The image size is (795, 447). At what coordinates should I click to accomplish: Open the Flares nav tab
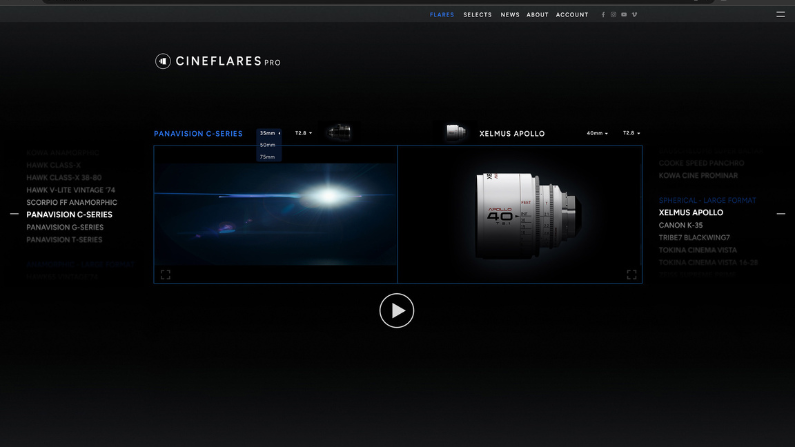point(442,15)
